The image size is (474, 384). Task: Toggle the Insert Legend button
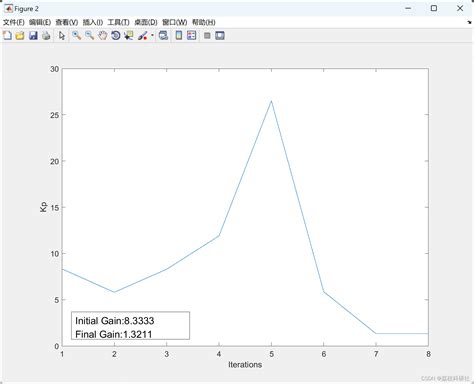point(192,35)
